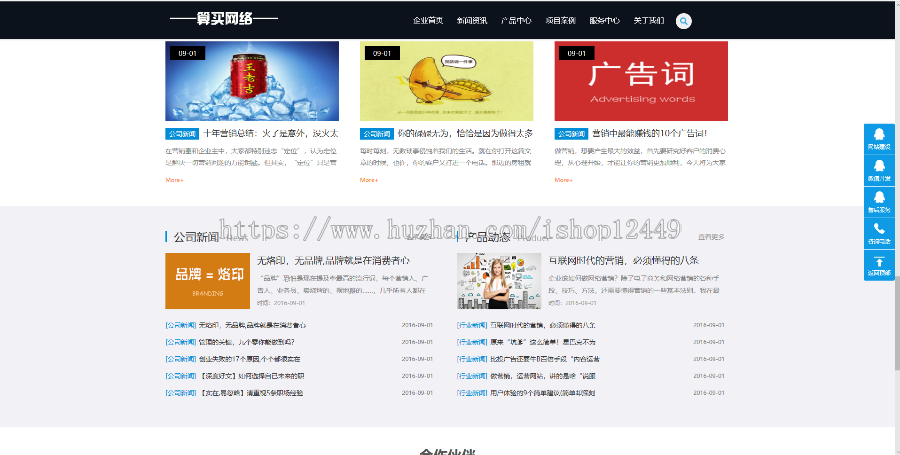The width and height of the screenshot is (900, 455).
Task: Click the phone 咨询电话 sidebar icon
Action: [x=879, y=233]
